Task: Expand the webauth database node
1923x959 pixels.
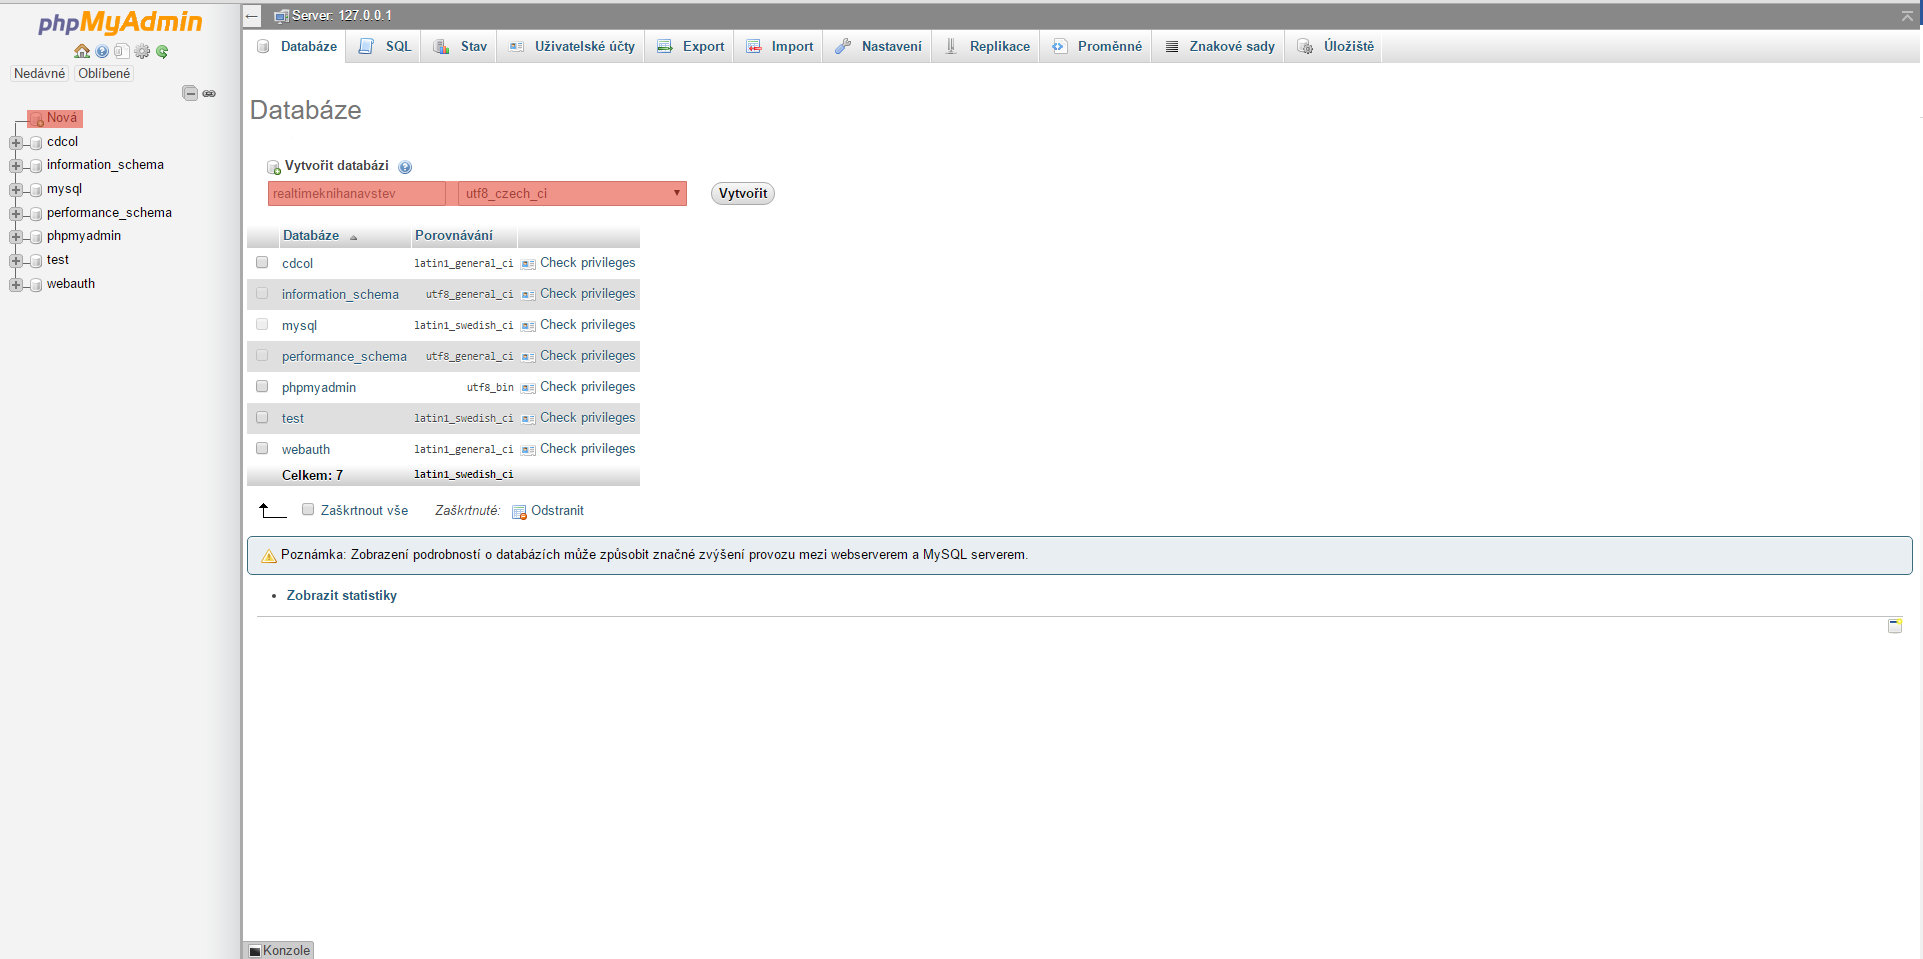Action: point(14,283)
